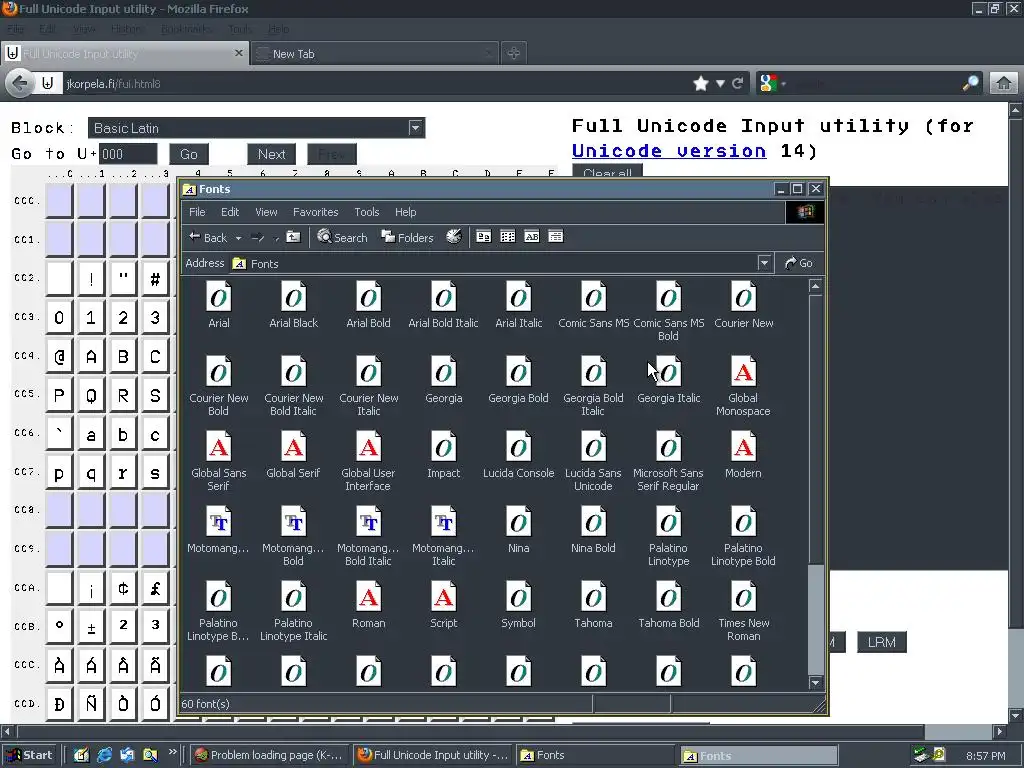Image resolution: width=1024 pixels, height=768 pixels.
Task: Select the Comic Sans MS Bold font
Action: pyautogui.click(x=668, y=312)
